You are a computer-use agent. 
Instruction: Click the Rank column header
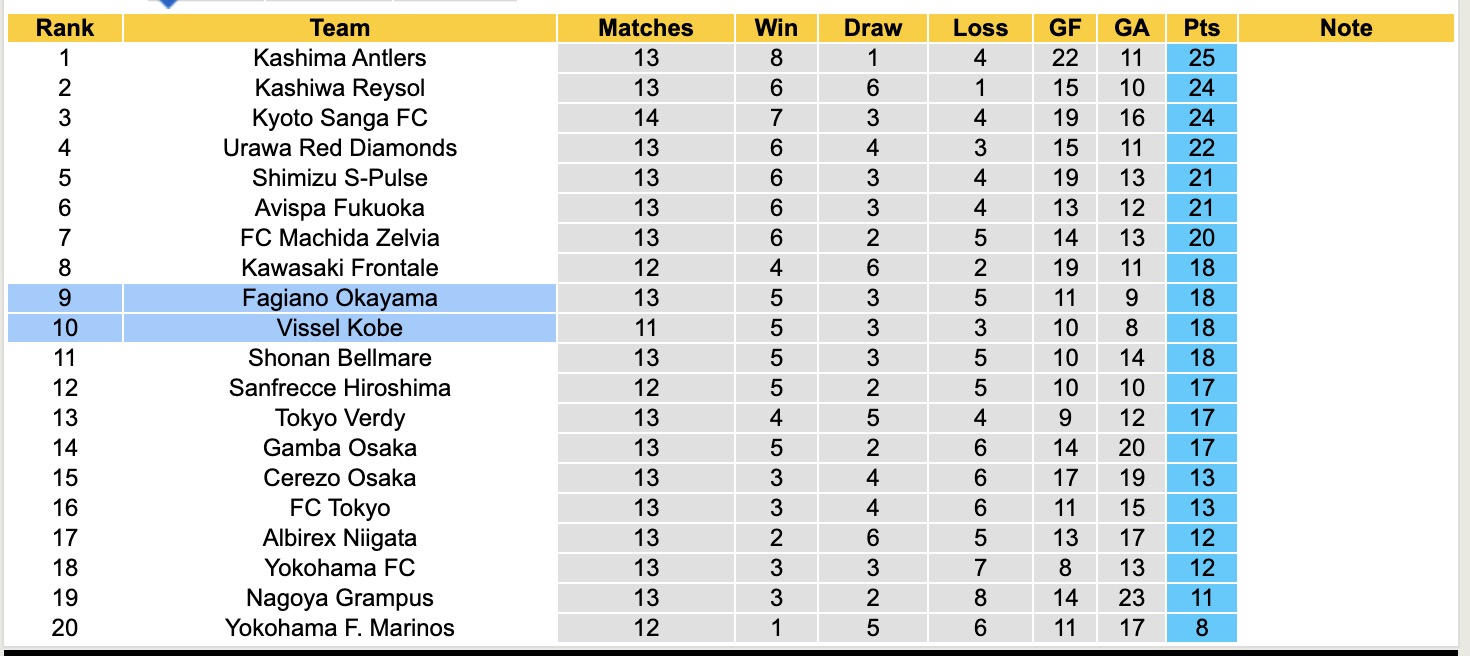(x=65, y=28)
